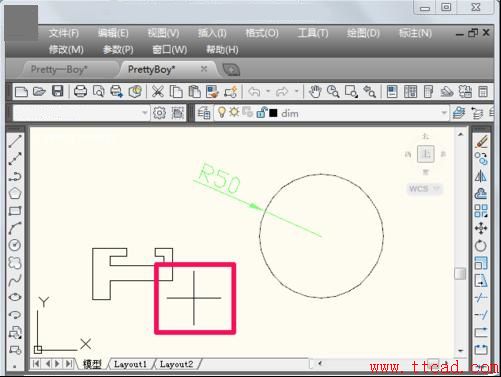Screen dimensions: 501x377
Task: Click the vertical scrollbar thumb
Action: tap(460, 274)
